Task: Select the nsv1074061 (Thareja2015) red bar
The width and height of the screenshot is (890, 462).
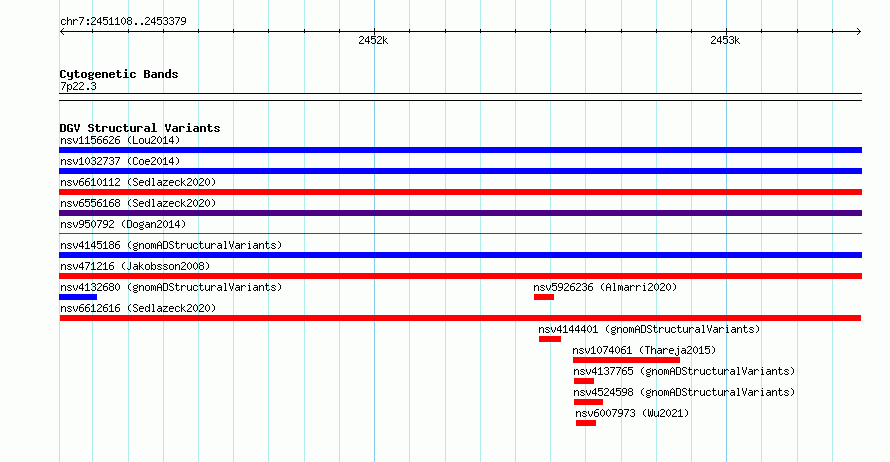Action: pos(627,360)
